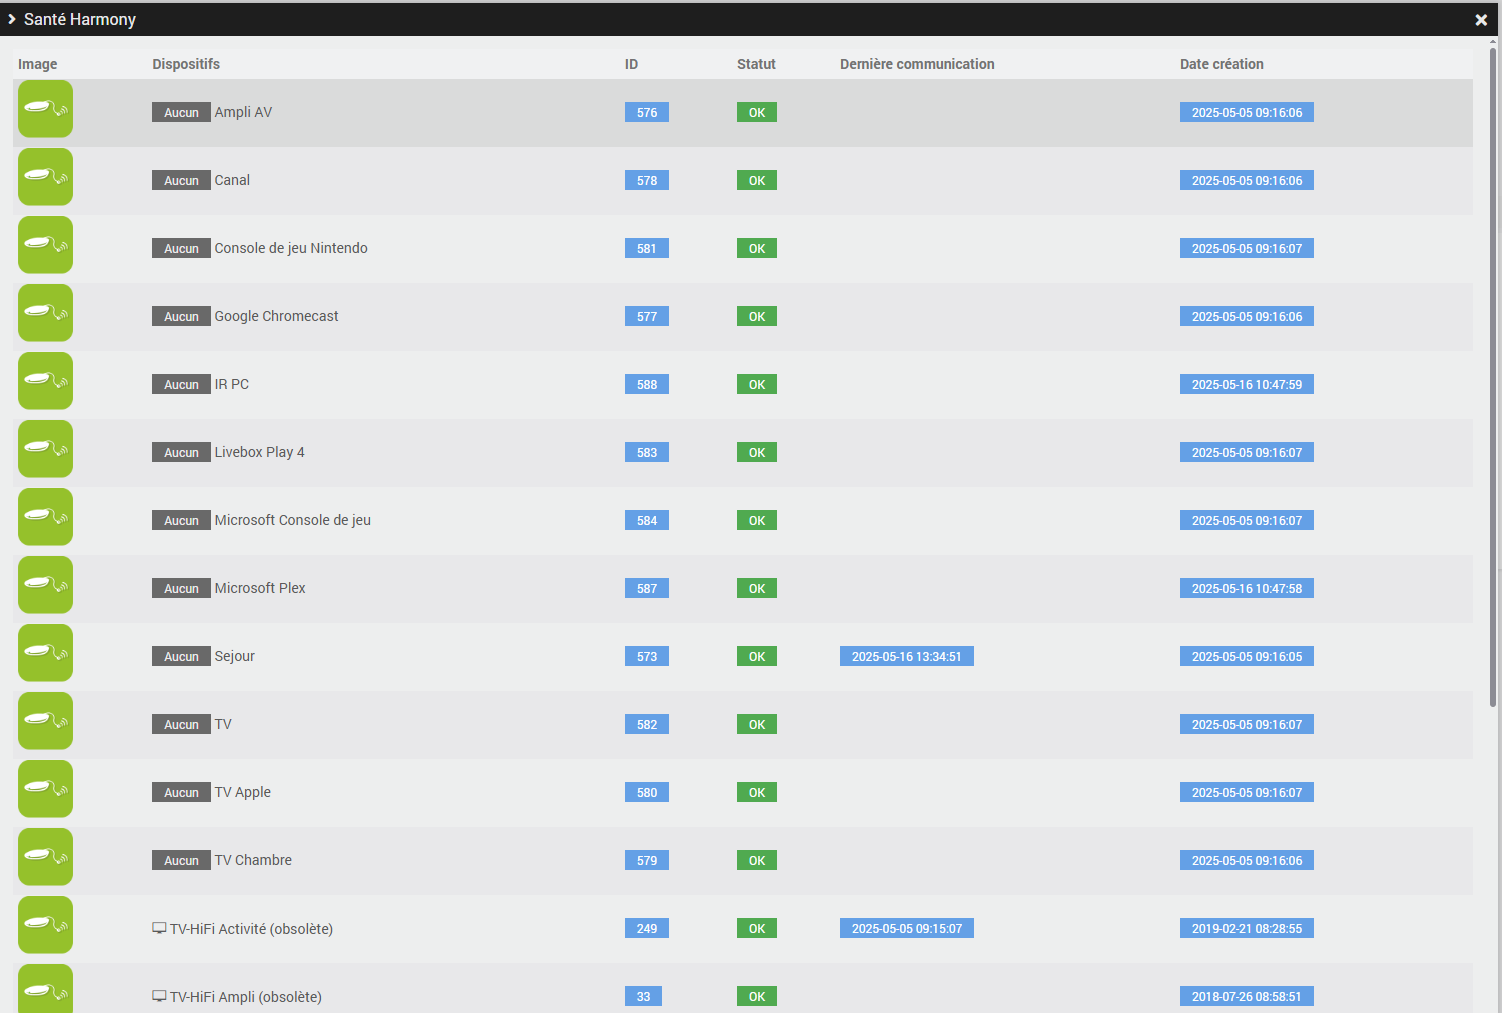Click the Dispositifs column header
This screenshot has width=1502, height=1013.
(x=186, y=64)
